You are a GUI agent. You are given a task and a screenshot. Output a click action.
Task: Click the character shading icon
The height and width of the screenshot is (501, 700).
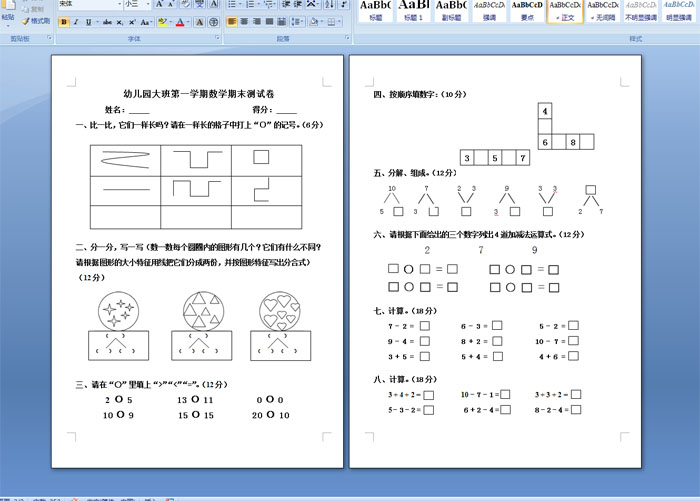pos(200,22)
